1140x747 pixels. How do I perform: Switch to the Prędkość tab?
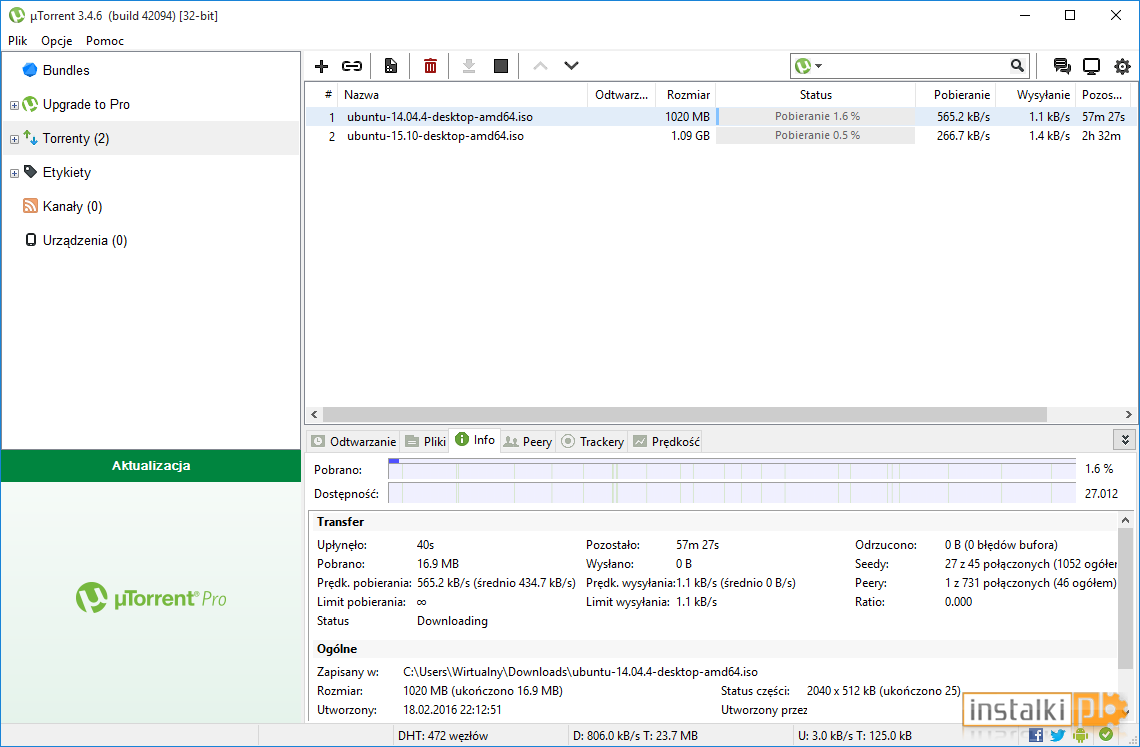(x=666, y=442)
